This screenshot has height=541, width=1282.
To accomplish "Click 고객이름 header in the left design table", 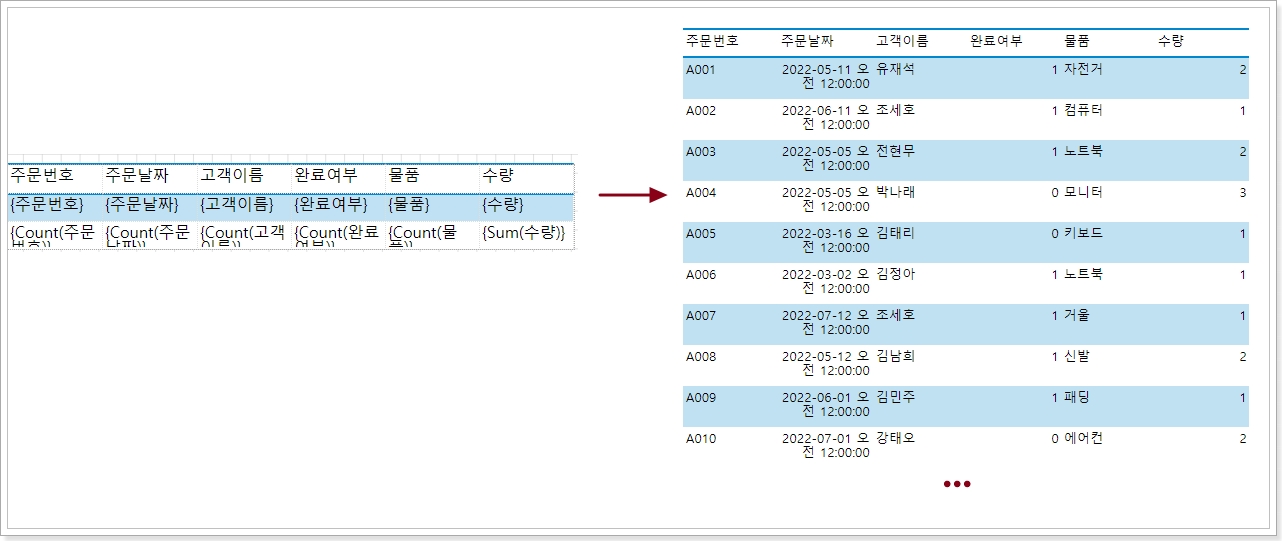I will tap(231, 175).
